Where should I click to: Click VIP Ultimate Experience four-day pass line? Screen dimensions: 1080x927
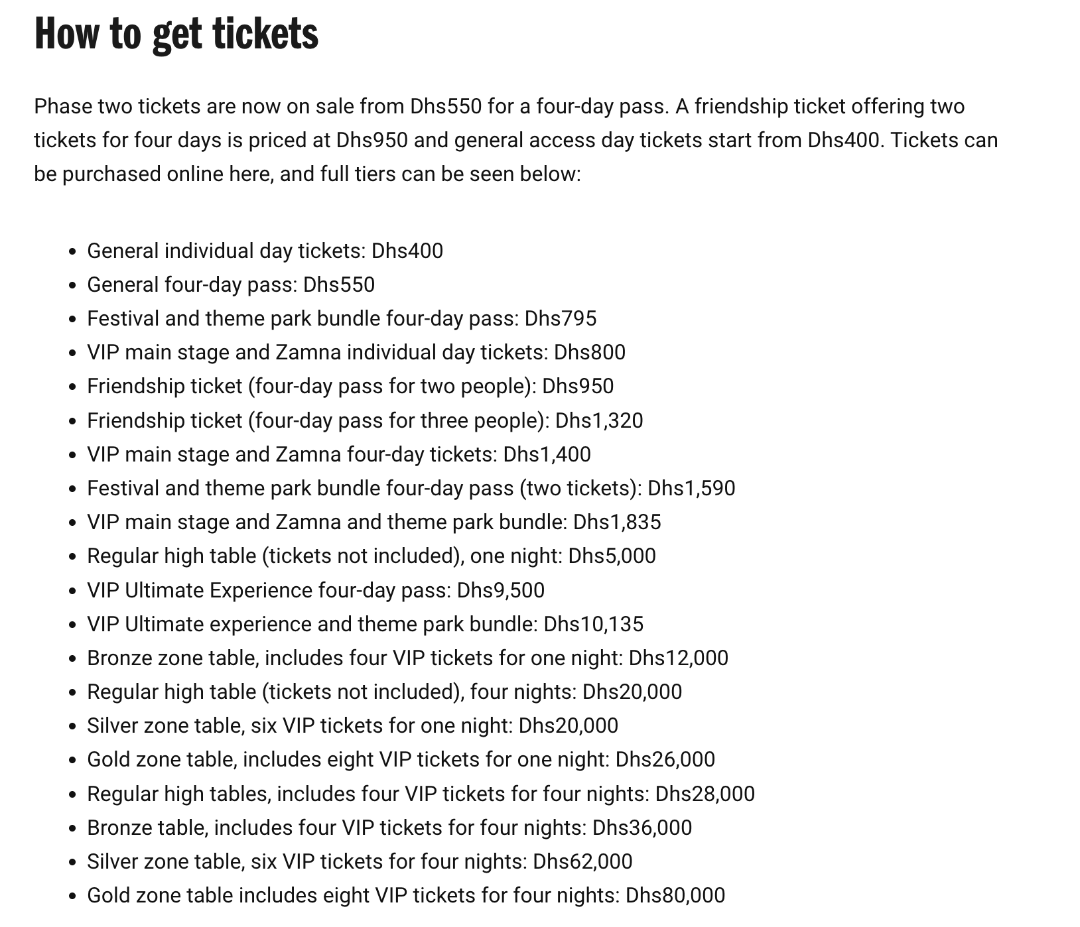tap(315, 590)
